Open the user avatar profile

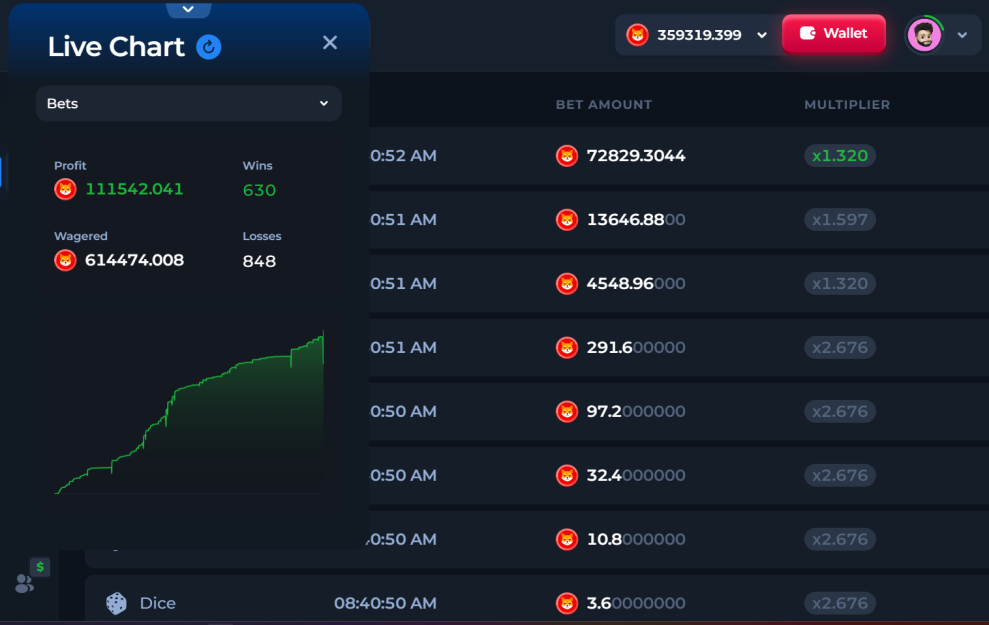point(924,35)
